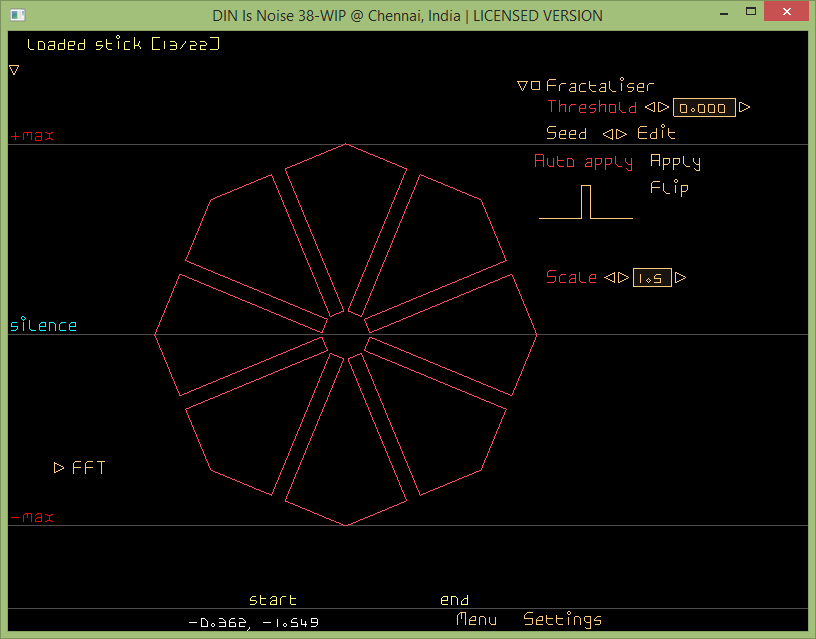Expand the FFT panel
The image size is (816, 639).
tap(59, 467)
